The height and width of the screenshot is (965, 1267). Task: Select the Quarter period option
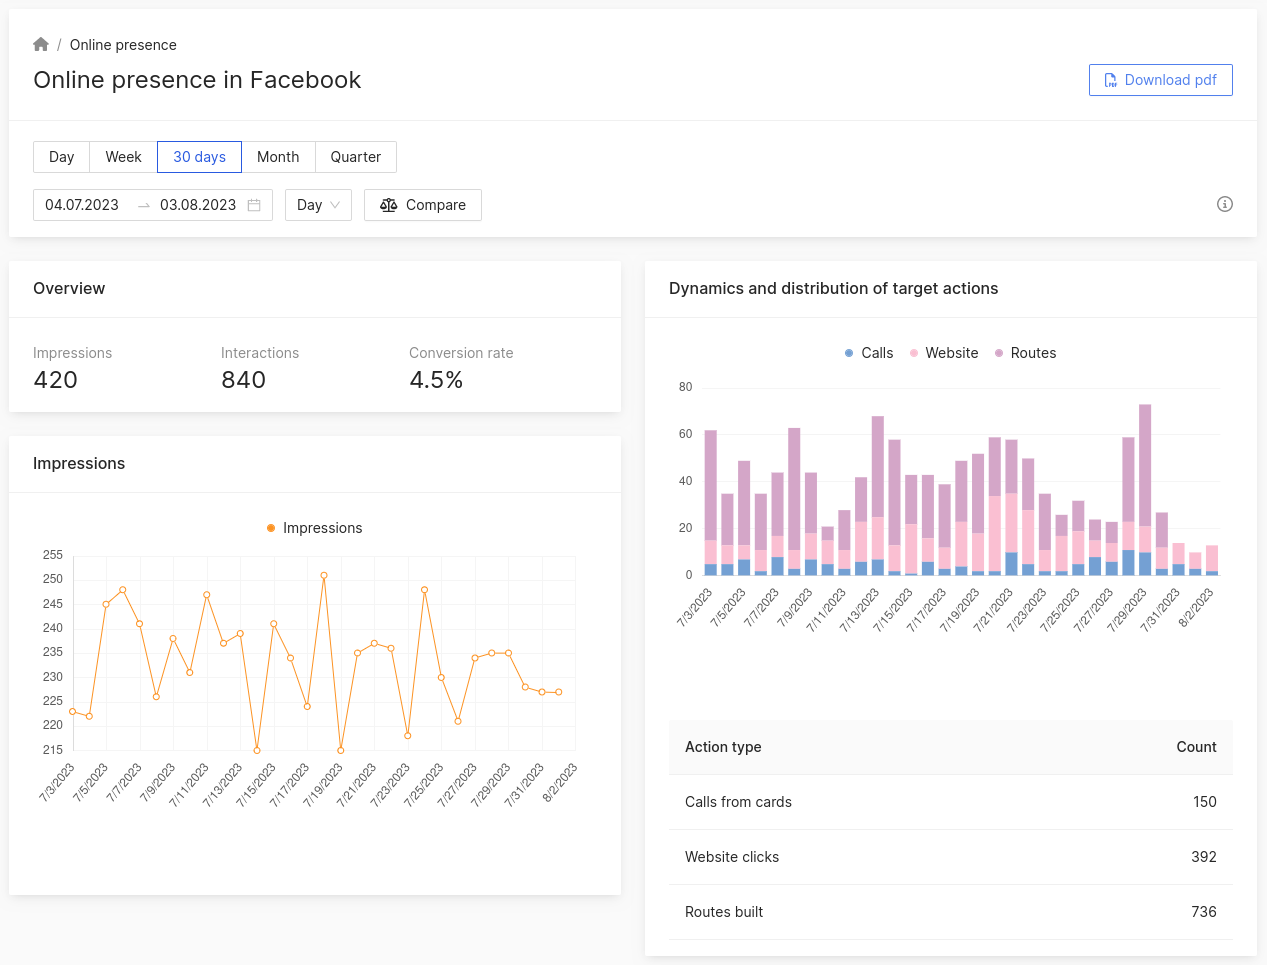coord(356,157)
